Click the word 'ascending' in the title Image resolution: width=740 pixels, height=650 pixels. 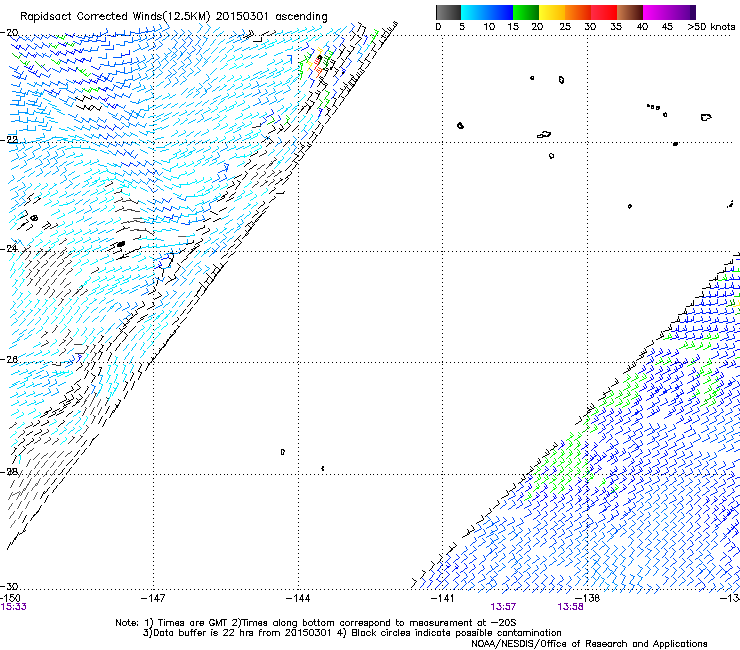point(301,17)
